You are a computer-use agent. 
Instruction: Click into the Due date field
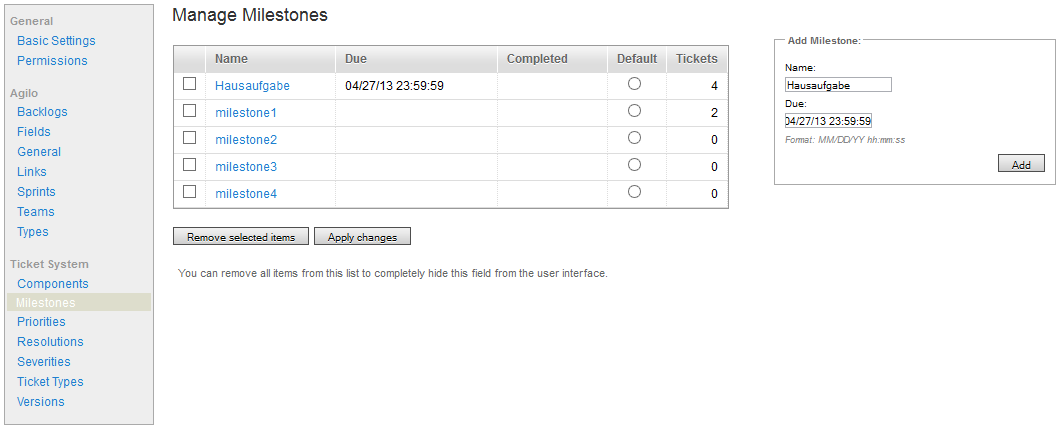(x=828, y=121)
